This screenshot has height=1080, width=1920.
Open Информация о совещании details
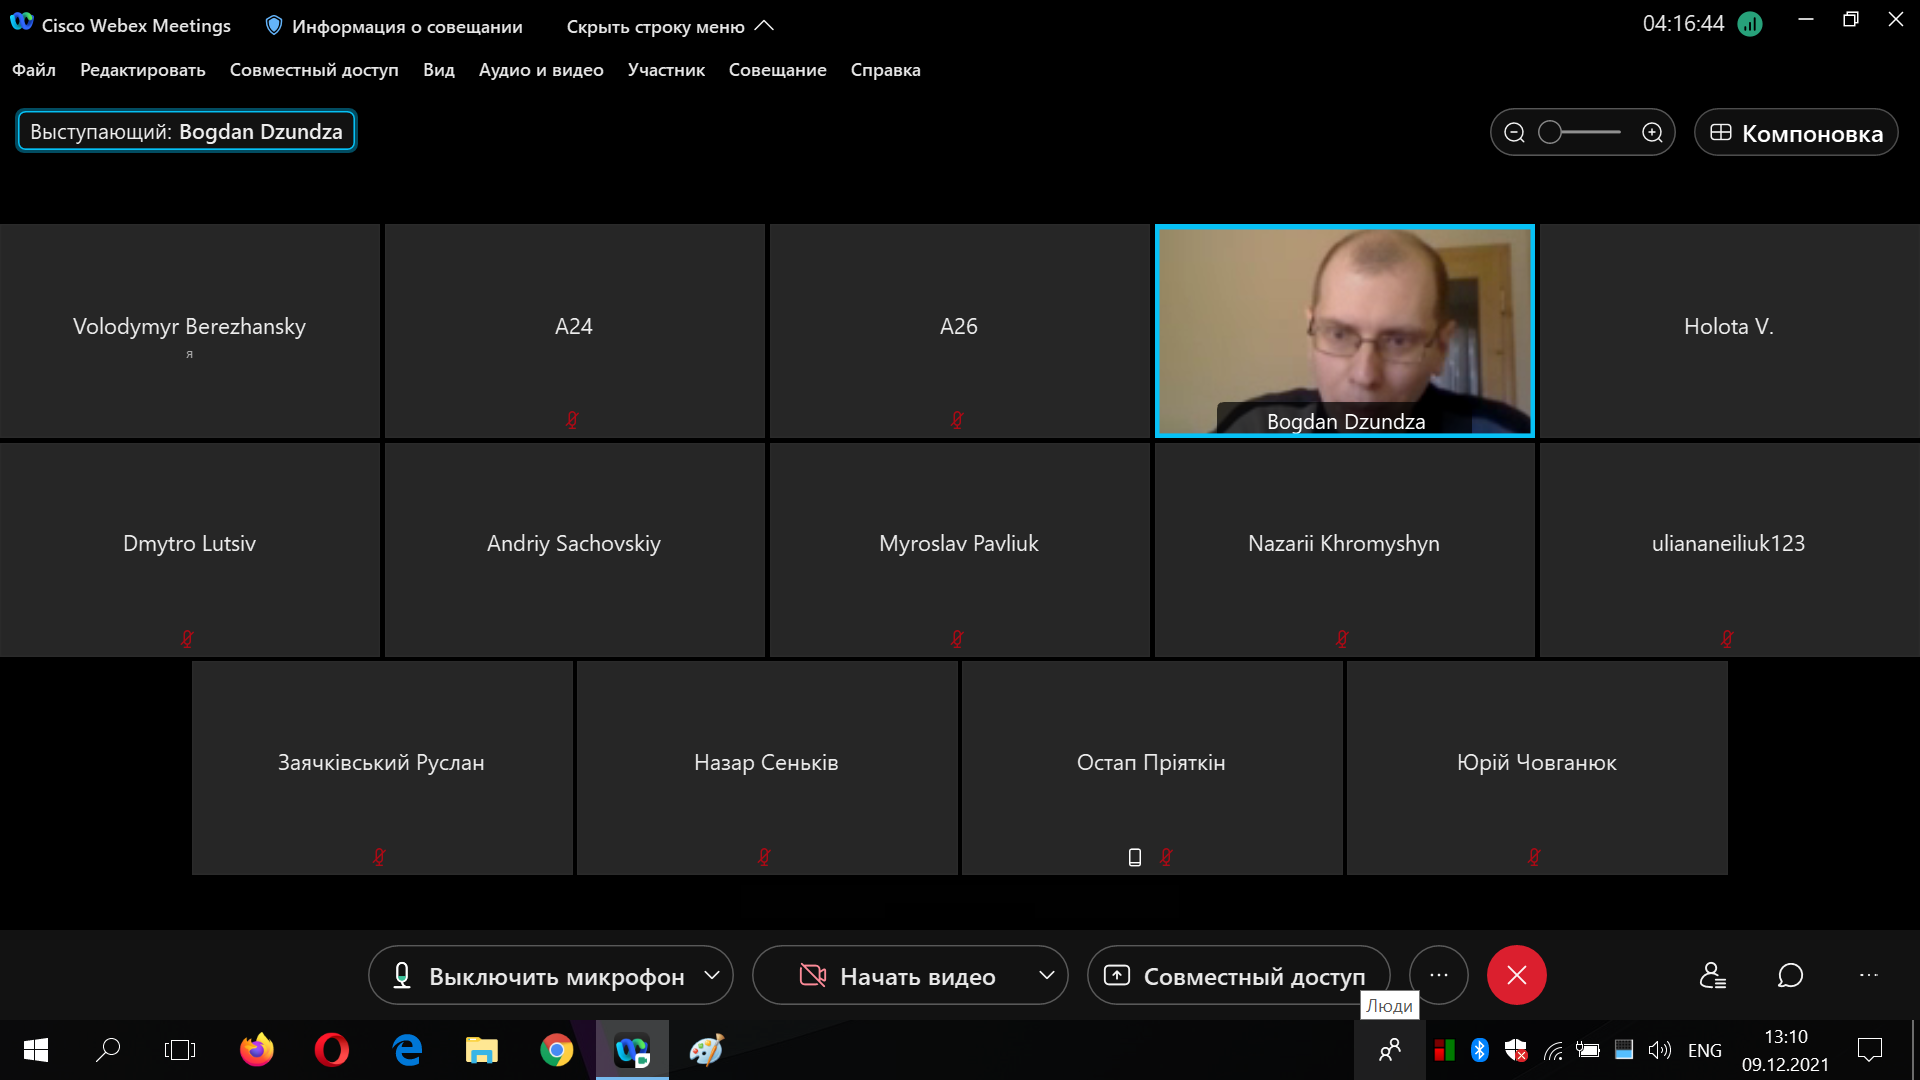tap(394, 27)
